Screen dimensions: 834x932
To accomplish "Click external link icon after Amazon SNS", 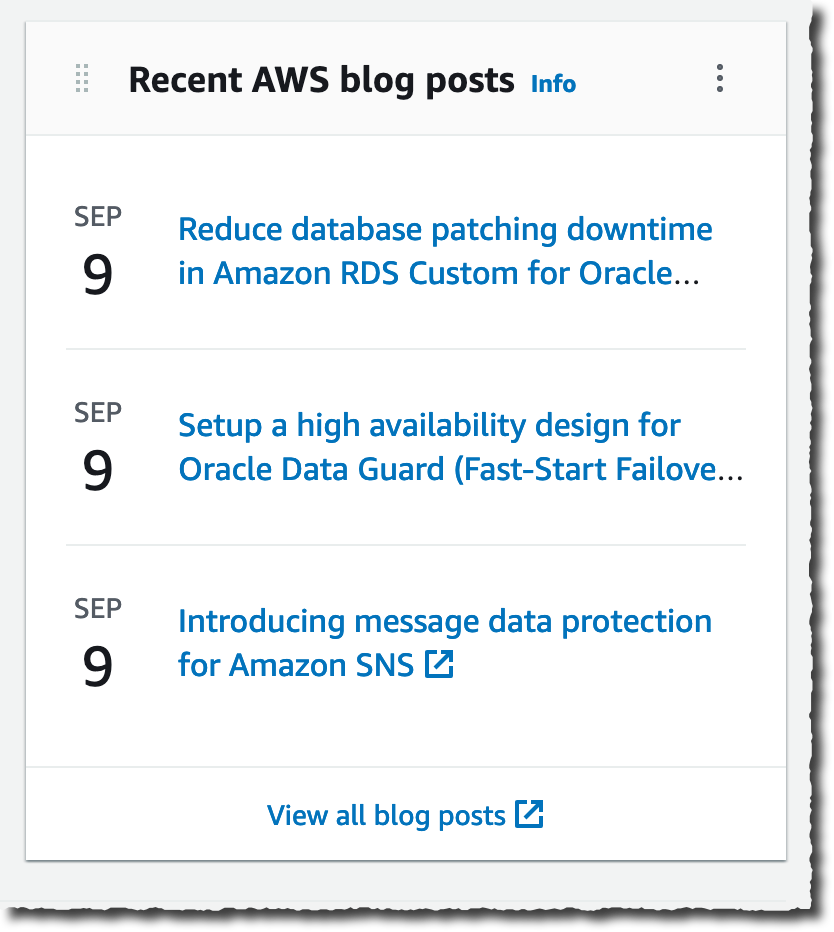I will coord(439,664).
